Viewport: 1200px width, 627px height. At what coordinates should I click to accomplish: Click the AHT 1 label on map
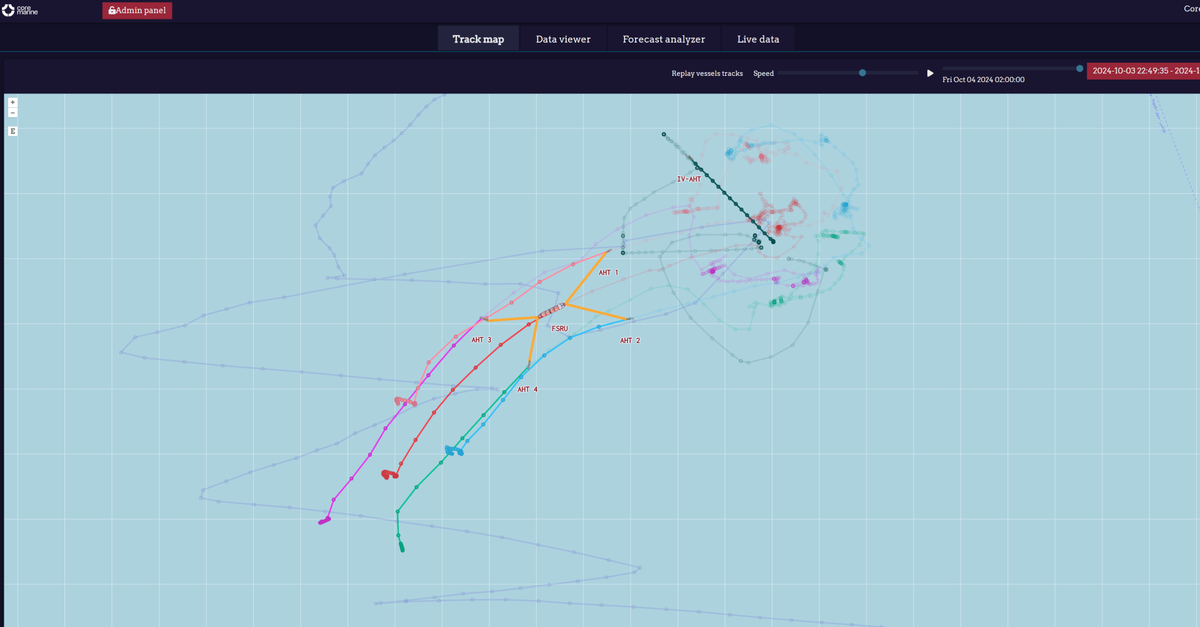608,272
